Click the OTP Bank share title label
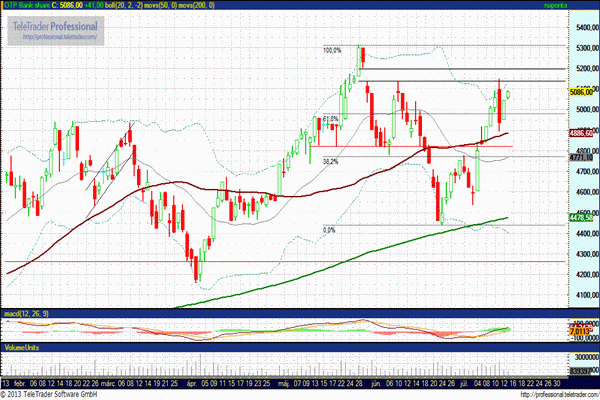This screenshot has height=400, width=600. pos(30,7)
